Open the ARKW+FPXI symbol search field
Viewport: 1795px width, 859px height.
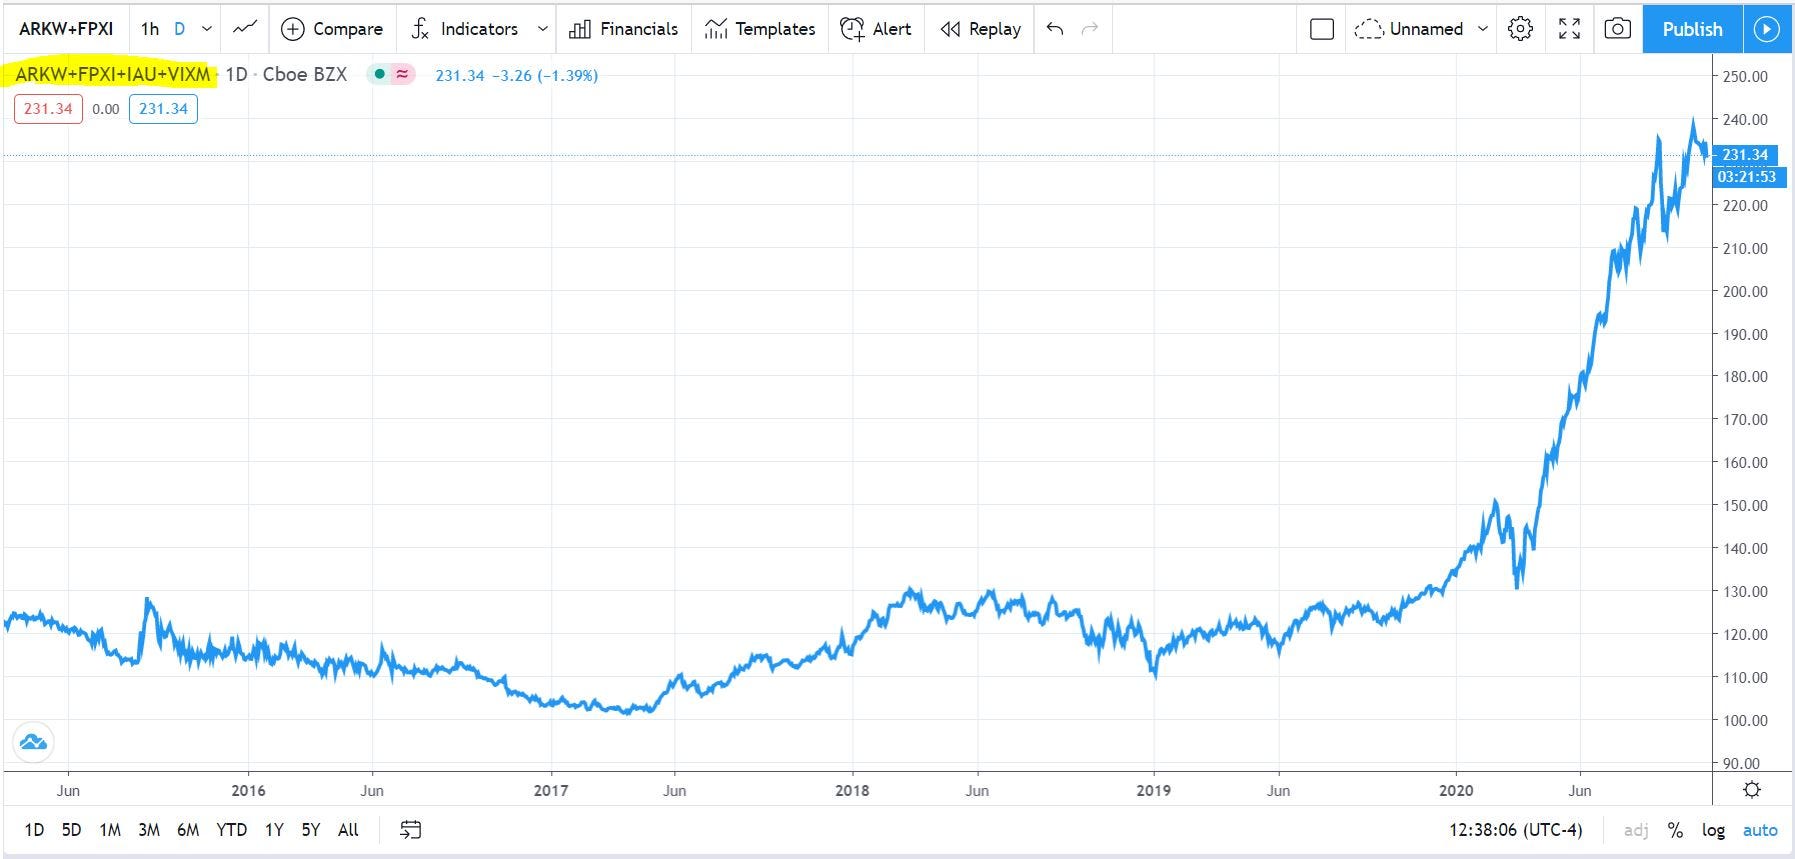66,29
